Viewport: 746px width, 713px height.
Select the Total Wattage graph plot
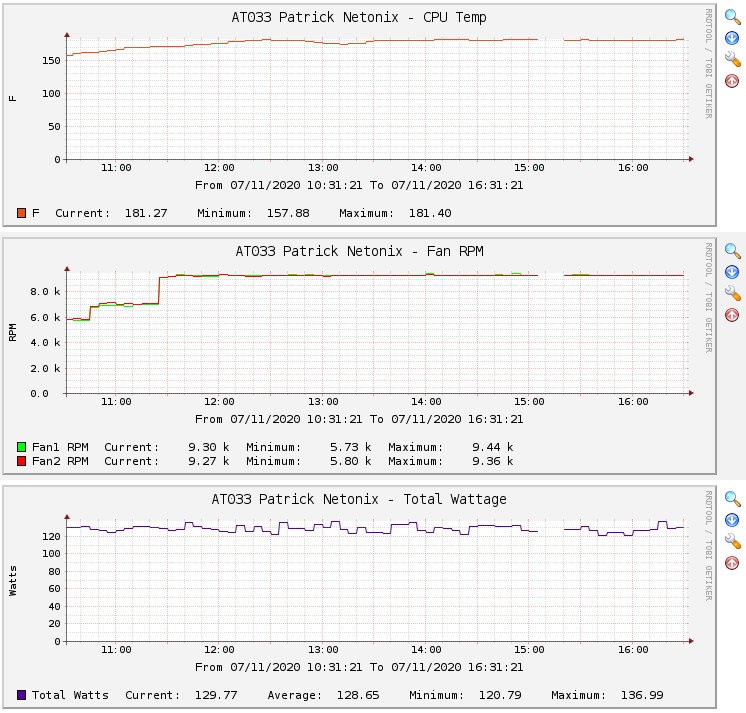click(376, 580)
